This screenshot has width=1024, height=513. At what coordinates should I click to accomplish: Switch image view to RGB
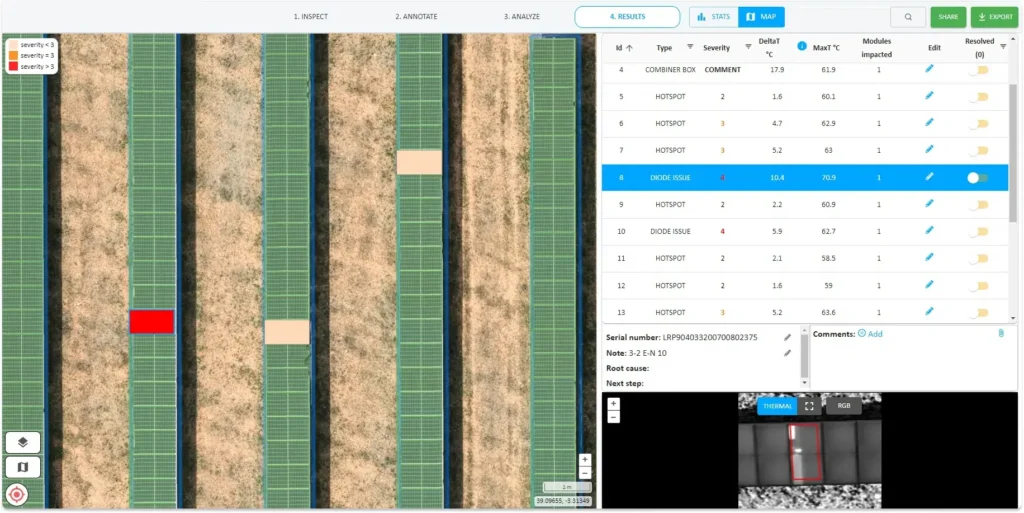843,406
